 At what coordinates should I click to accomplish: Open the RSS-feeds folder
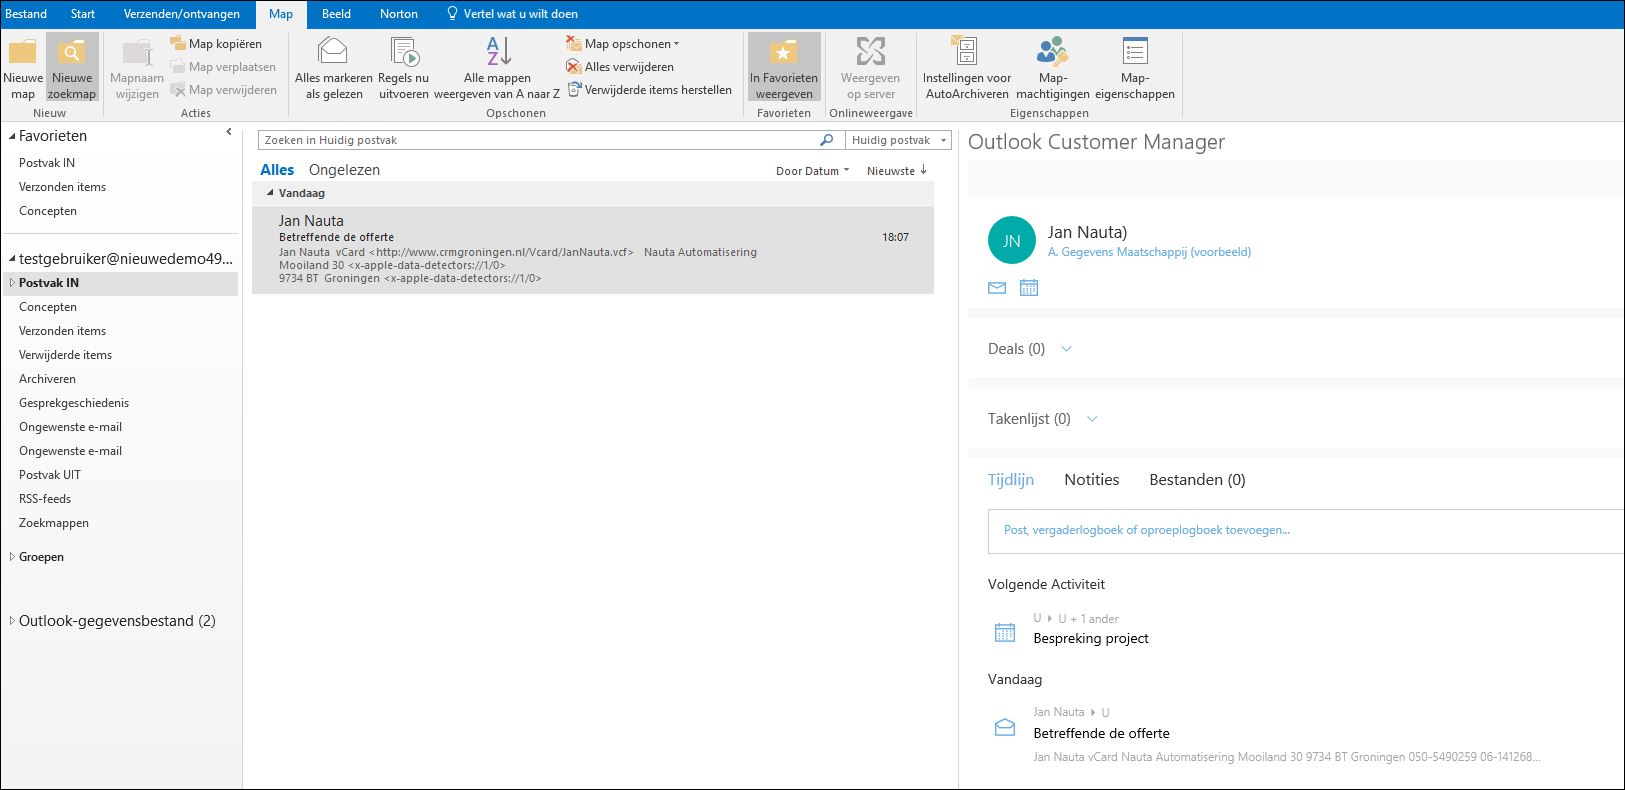(45, 499)
